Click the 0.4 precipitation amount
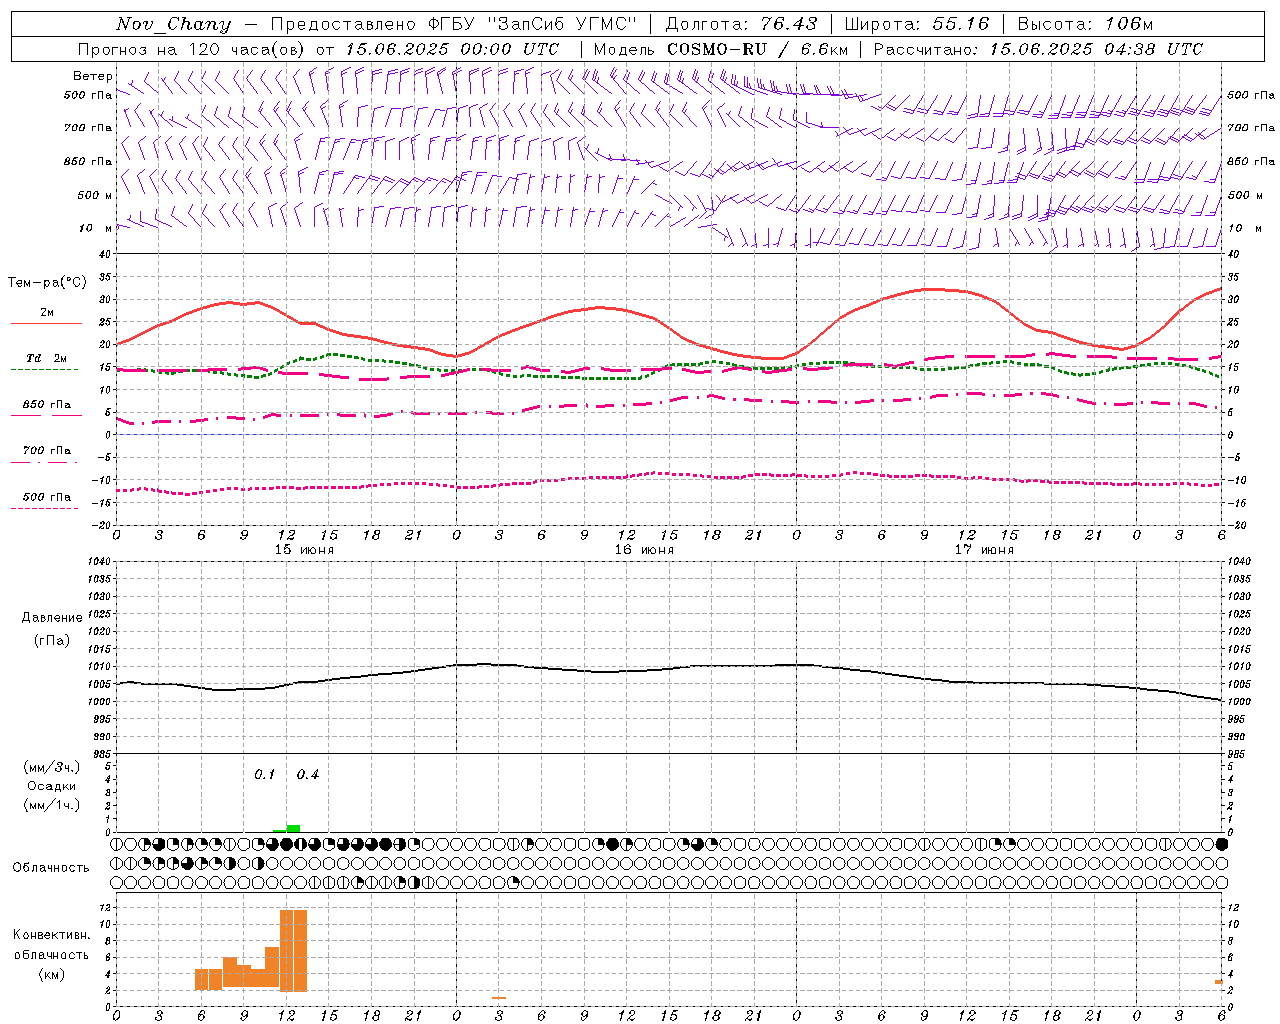Viewport: 1280px width, 1024px height. pos(308,775)
